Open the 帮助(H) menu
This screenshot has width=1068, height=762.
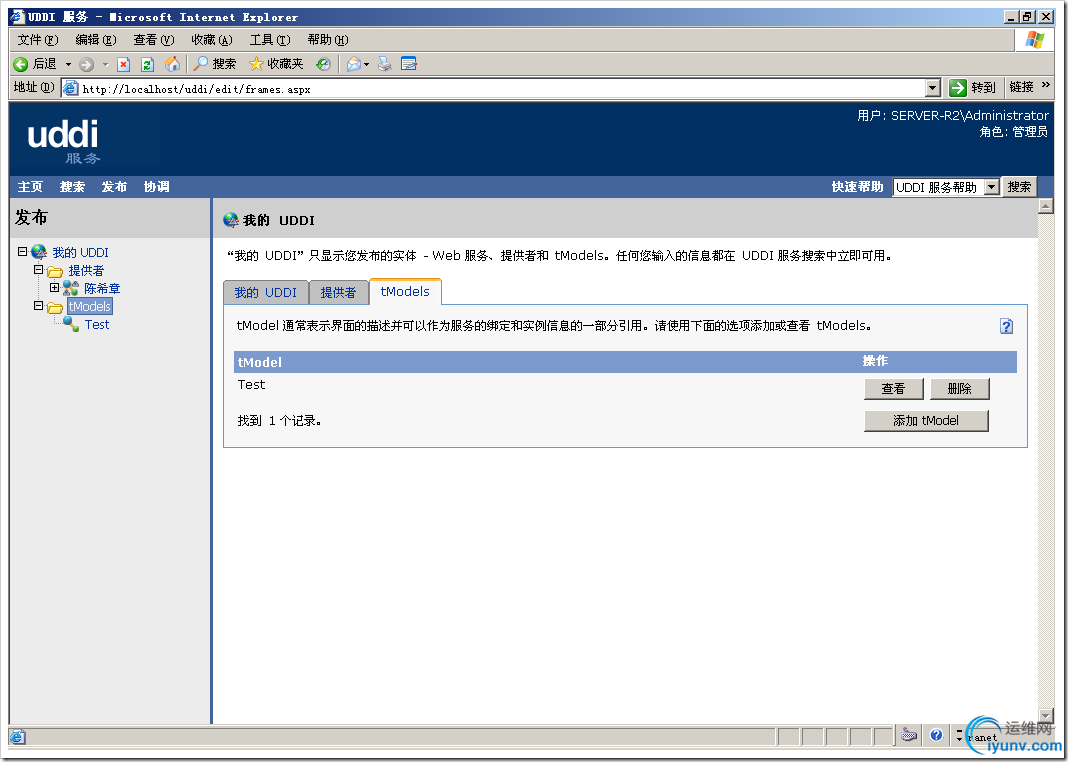(x=328, y=39)
